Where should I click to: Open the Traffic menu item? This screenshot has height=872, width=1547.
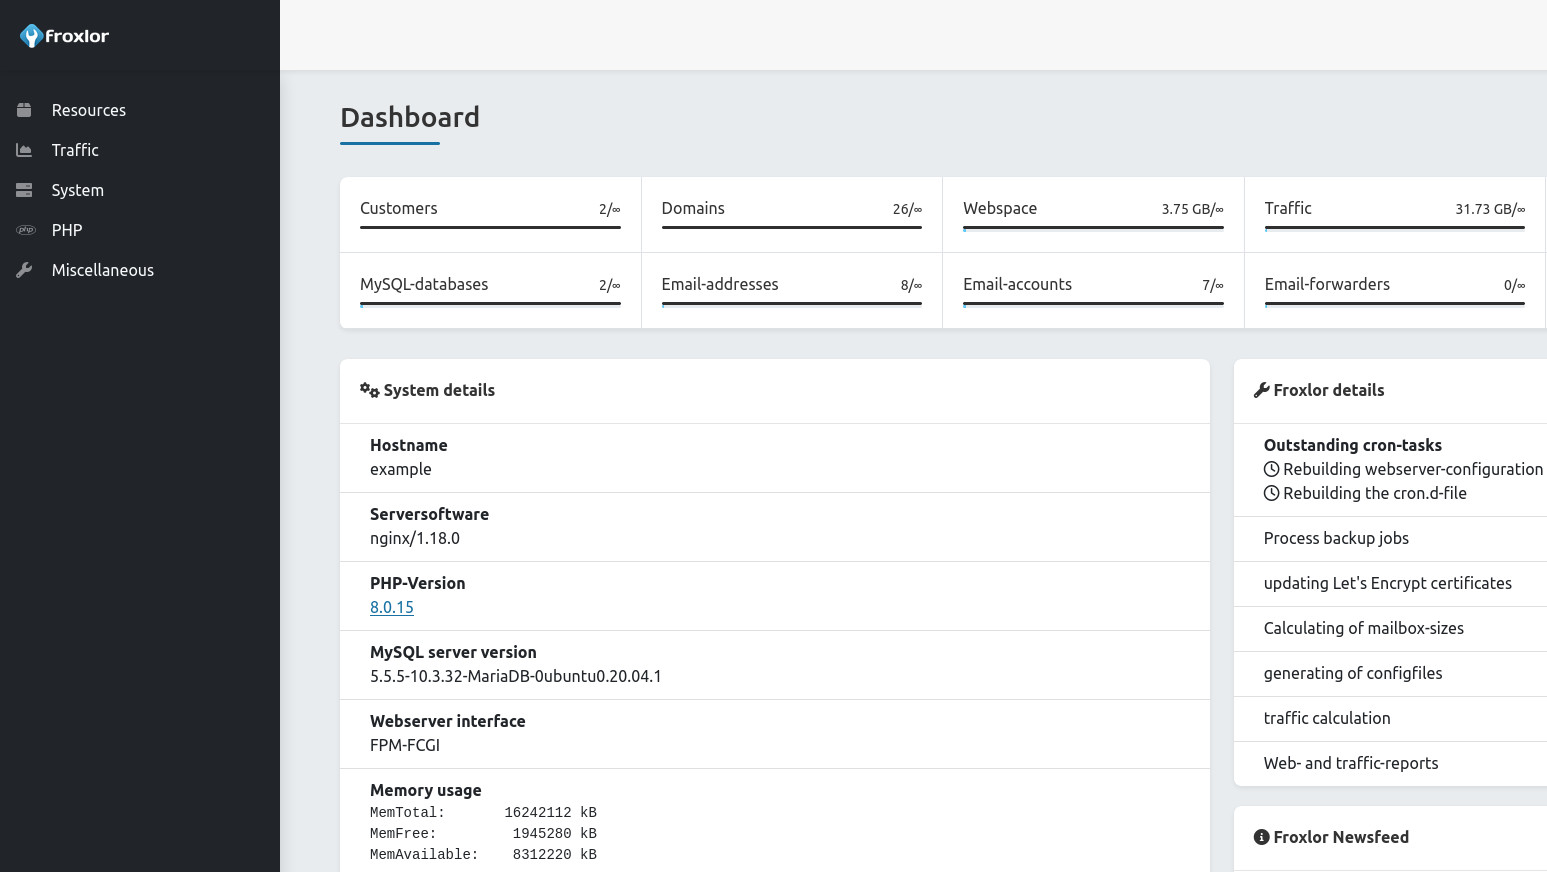click(x=75, y=150)
